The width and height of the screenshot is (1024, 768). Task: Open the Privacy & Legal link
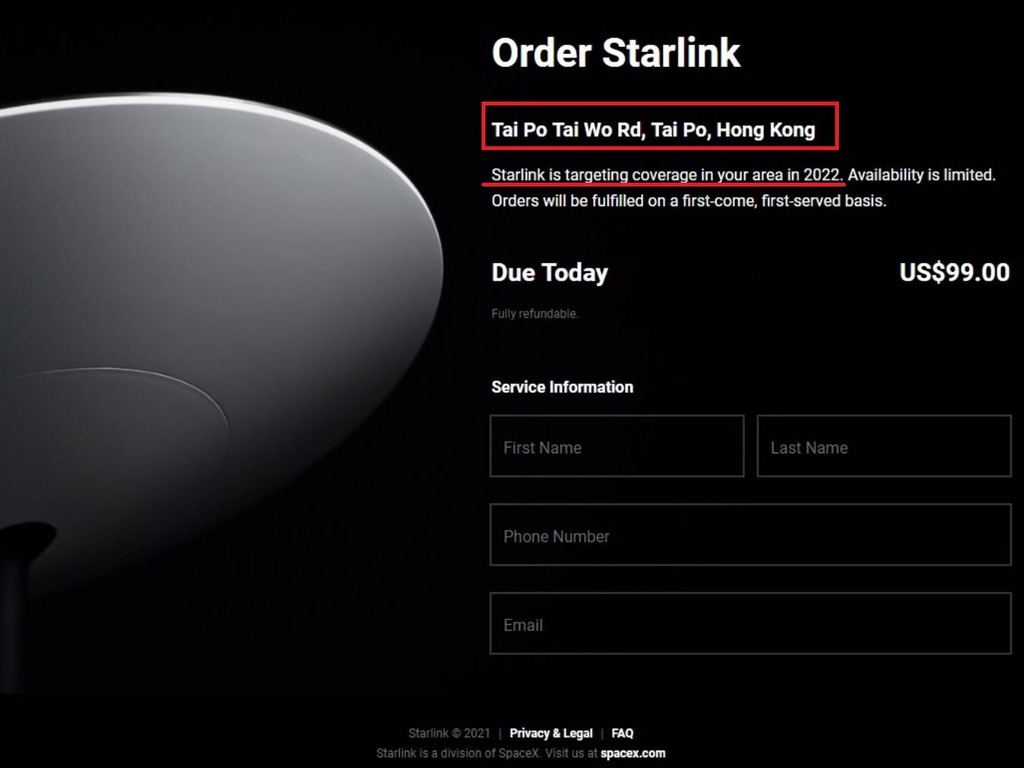[x=551, y=733]
